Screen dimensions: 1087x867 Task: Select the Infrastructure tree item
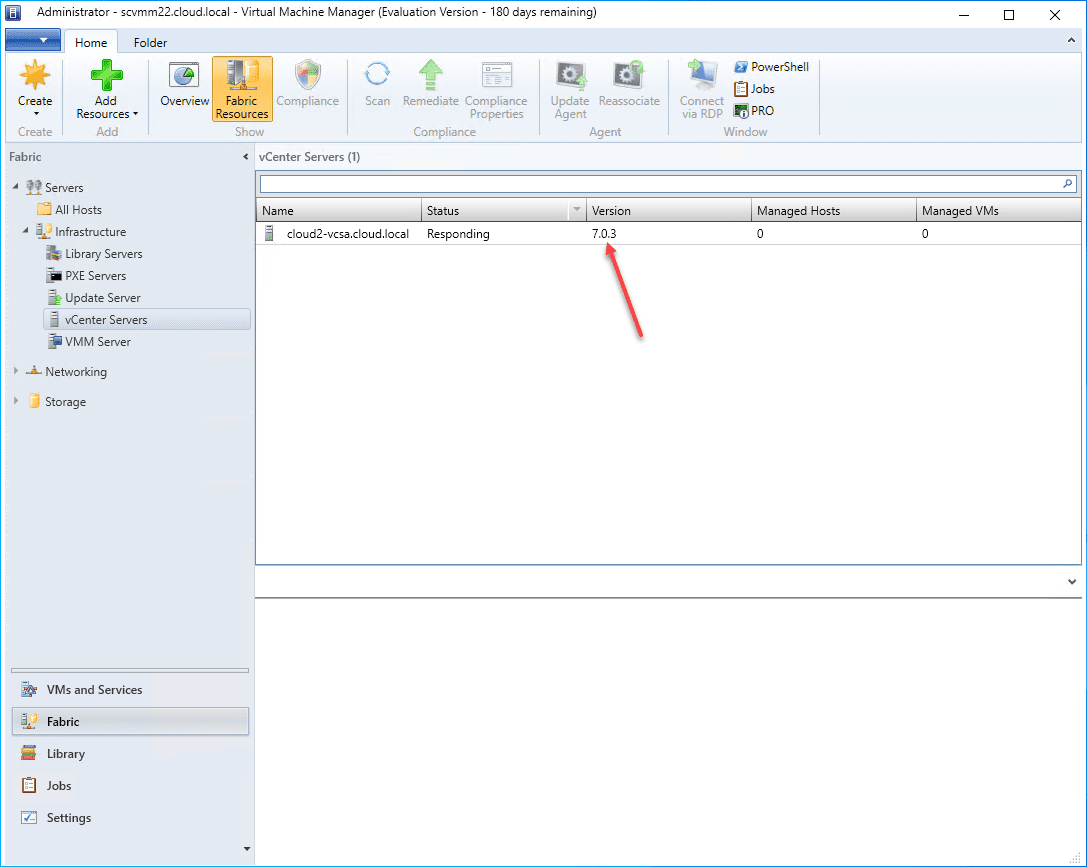coord(81,231)
